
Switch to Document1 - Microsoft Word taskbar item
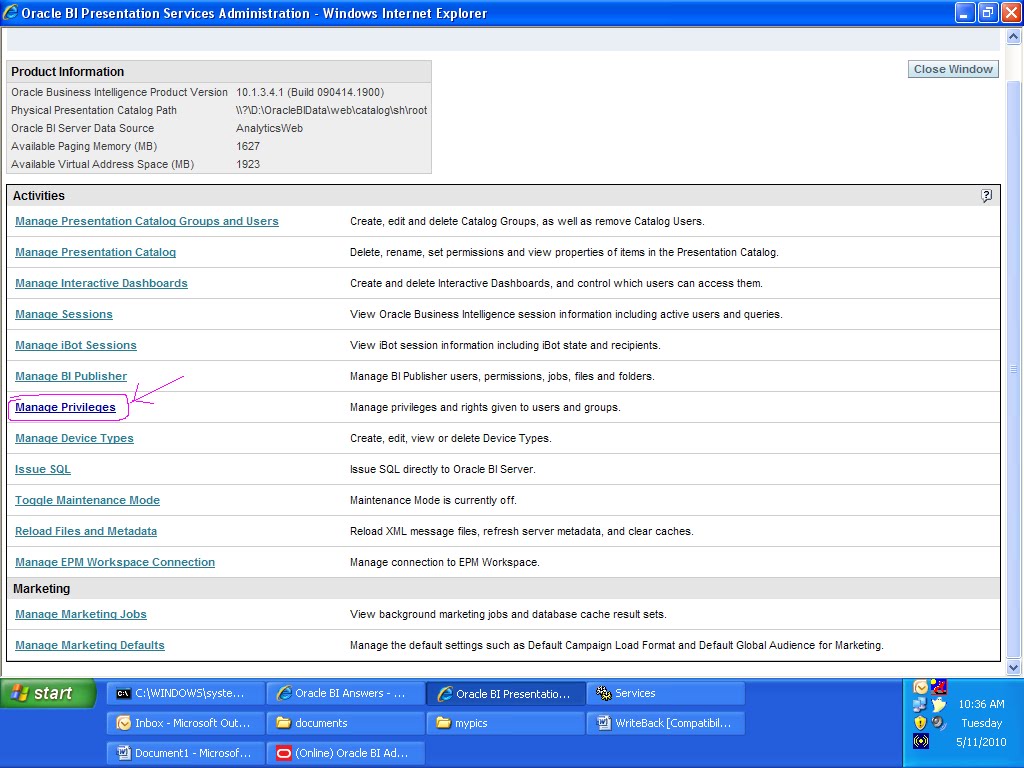pos(186,753)
